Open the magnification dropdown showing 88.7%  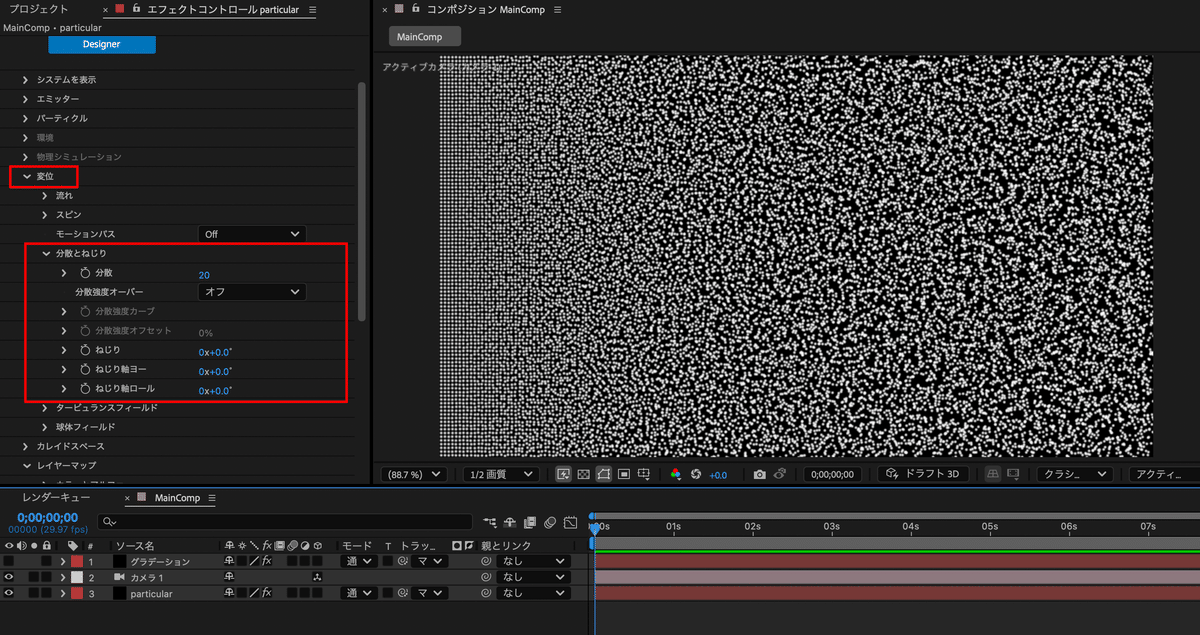click(x=414, y=474)
